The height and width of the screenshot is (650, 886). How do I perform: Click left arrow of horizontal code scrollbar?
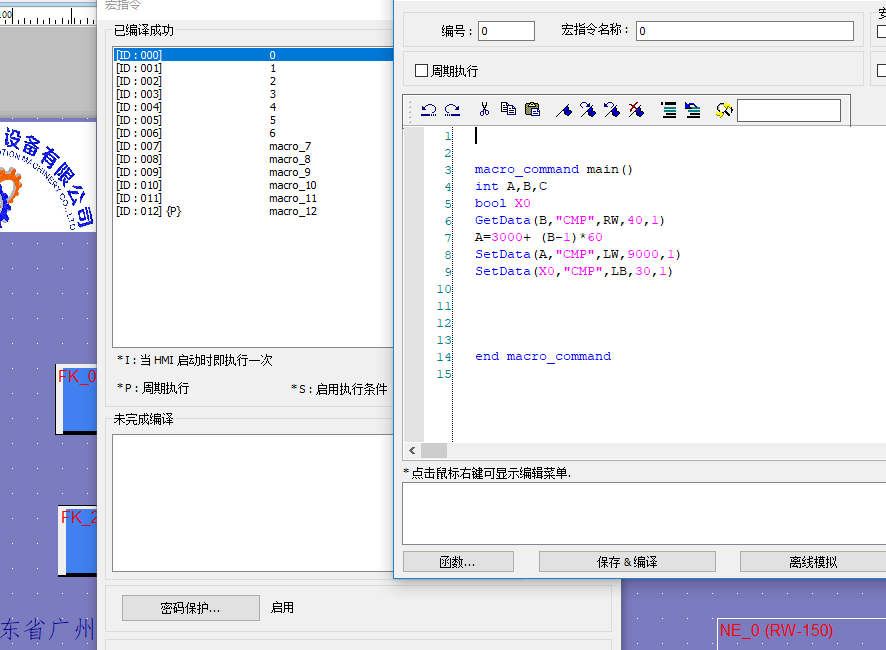(411, 451)
